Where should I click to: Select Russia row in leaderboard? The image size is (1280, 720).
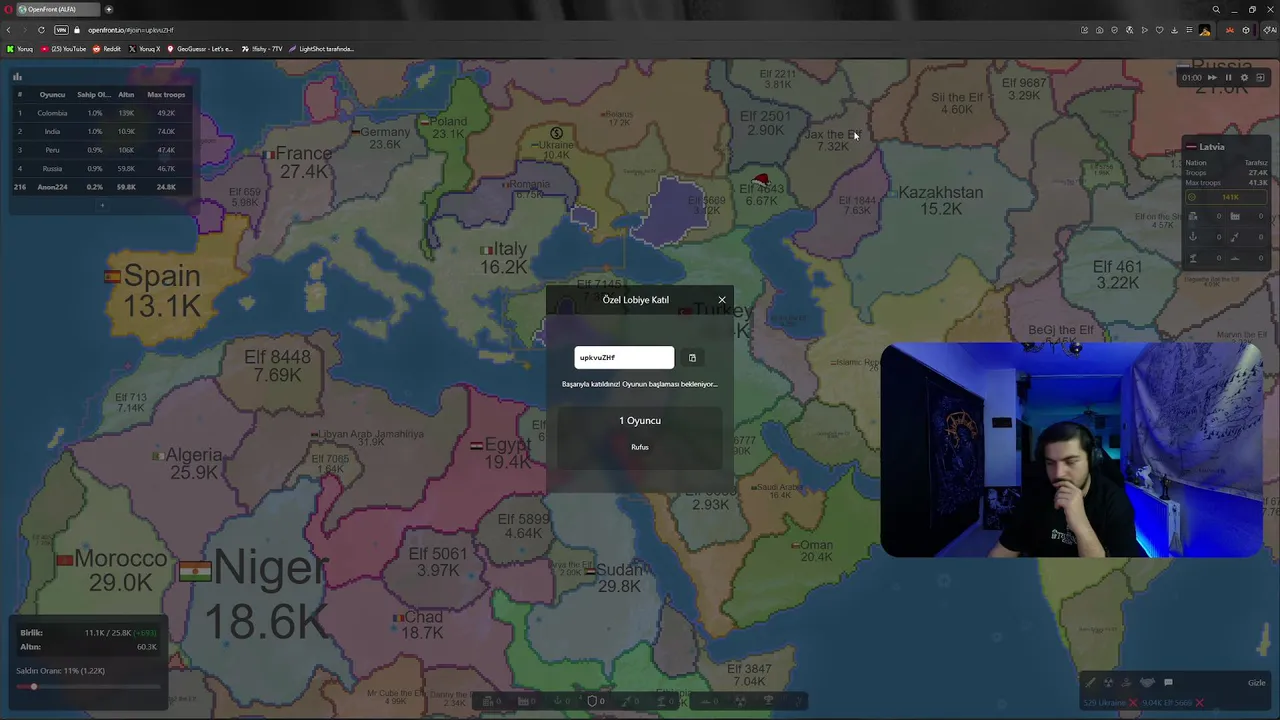[100, 168]
